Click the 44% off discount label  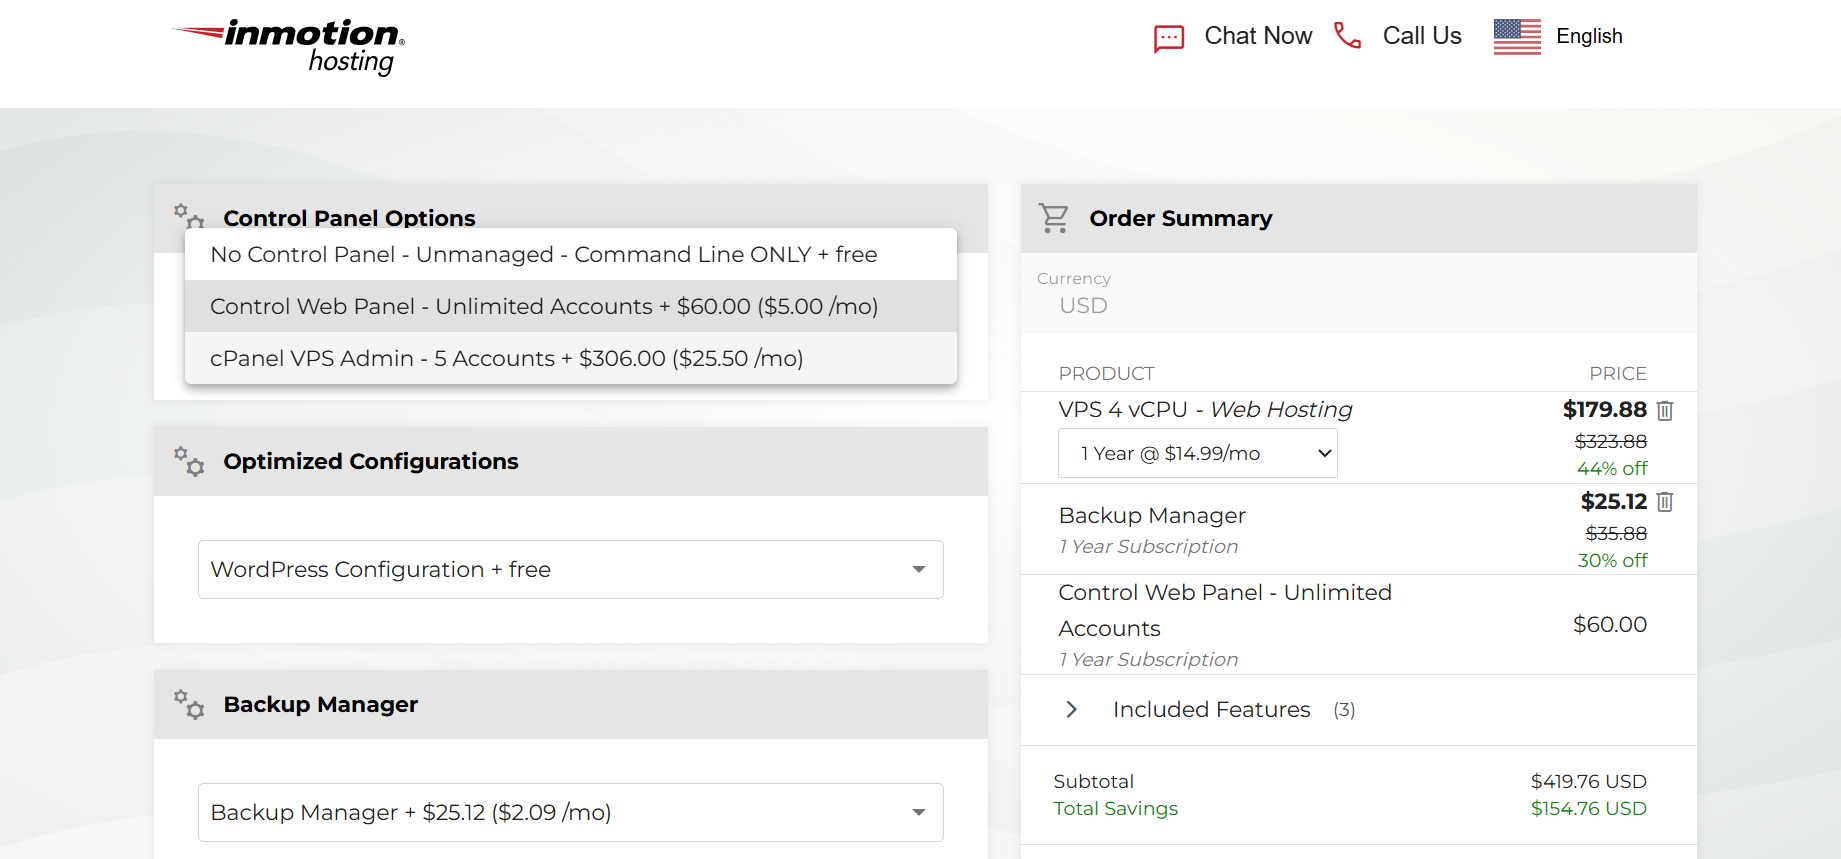pos(1612,468)
